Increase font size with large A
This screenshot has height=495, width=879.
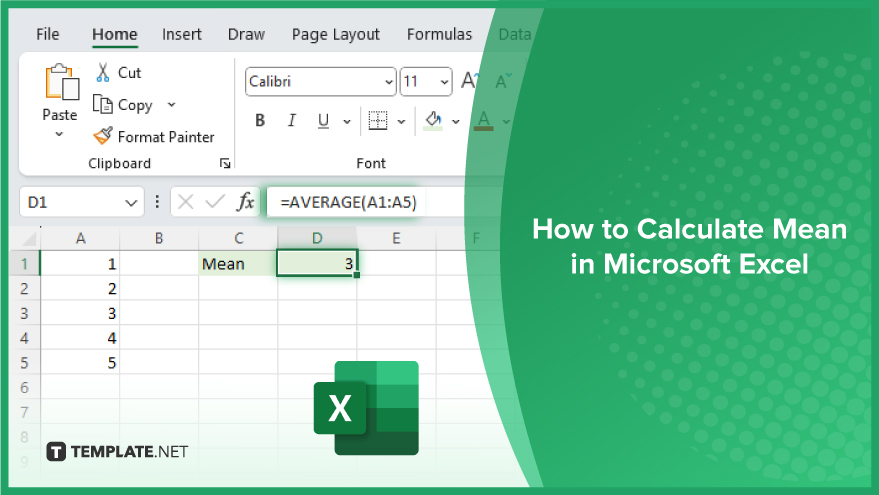tap(470, 81)
